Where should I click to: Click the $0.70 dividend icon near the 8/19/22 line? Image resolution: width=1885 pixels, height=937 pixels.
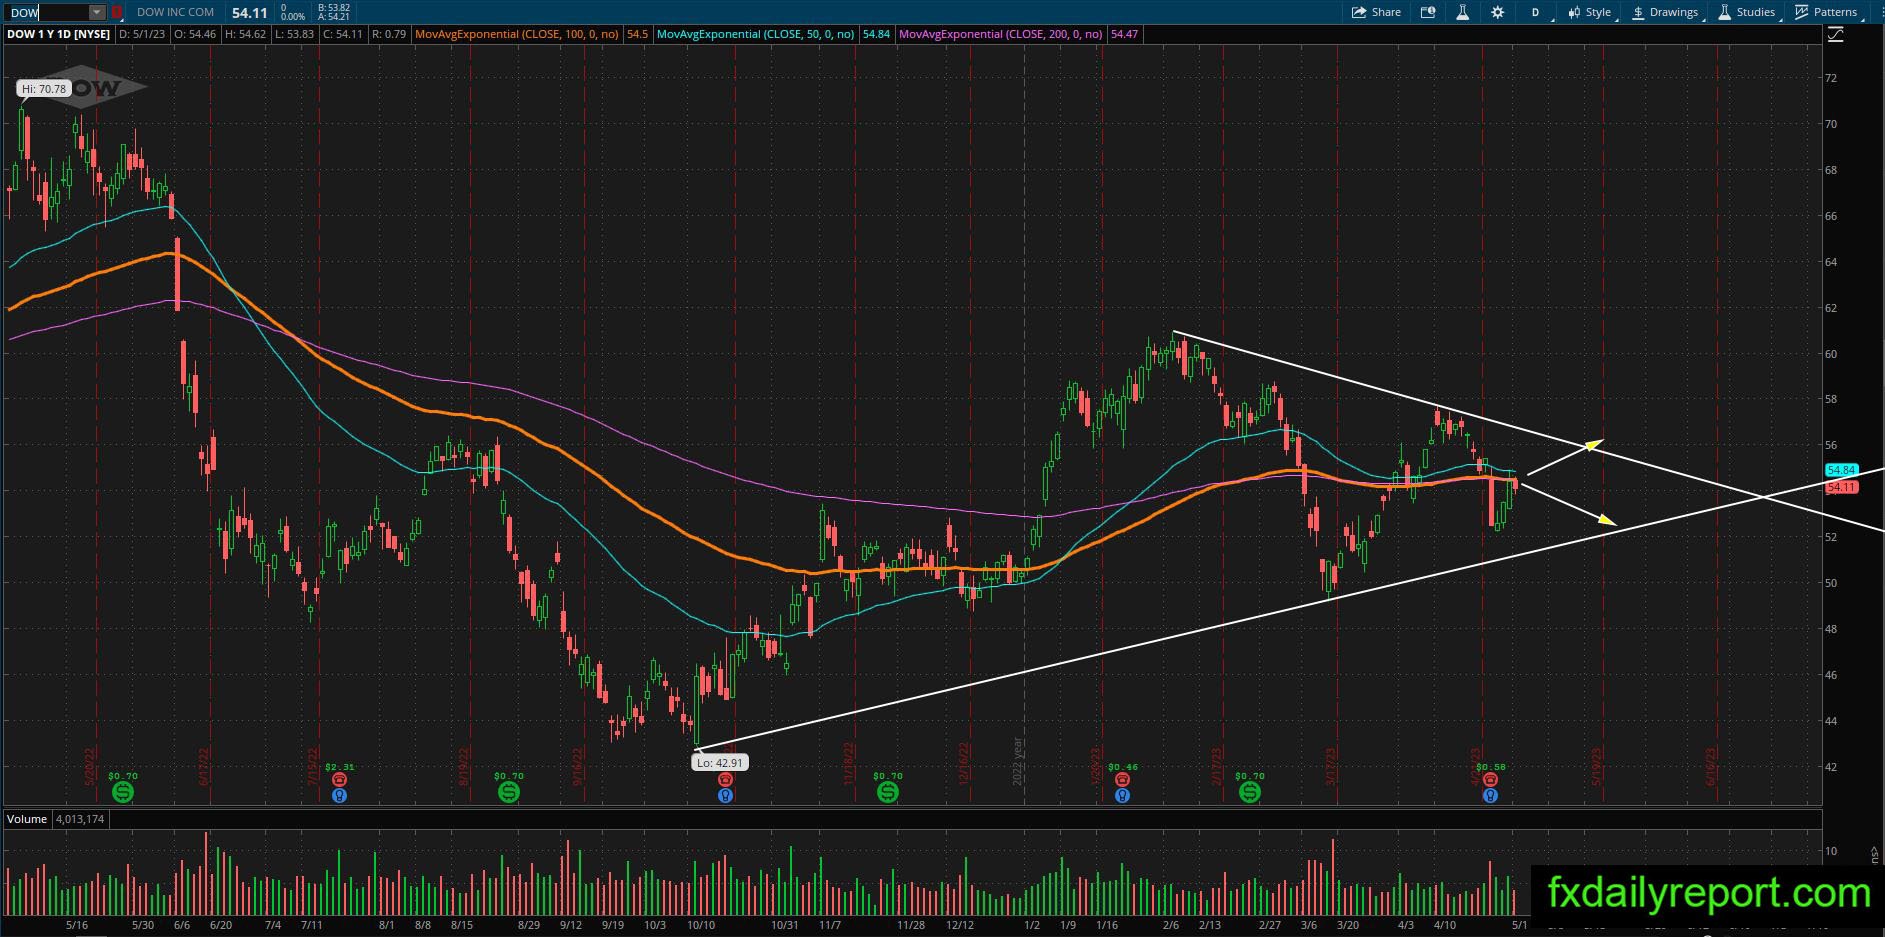click(509, 792)
